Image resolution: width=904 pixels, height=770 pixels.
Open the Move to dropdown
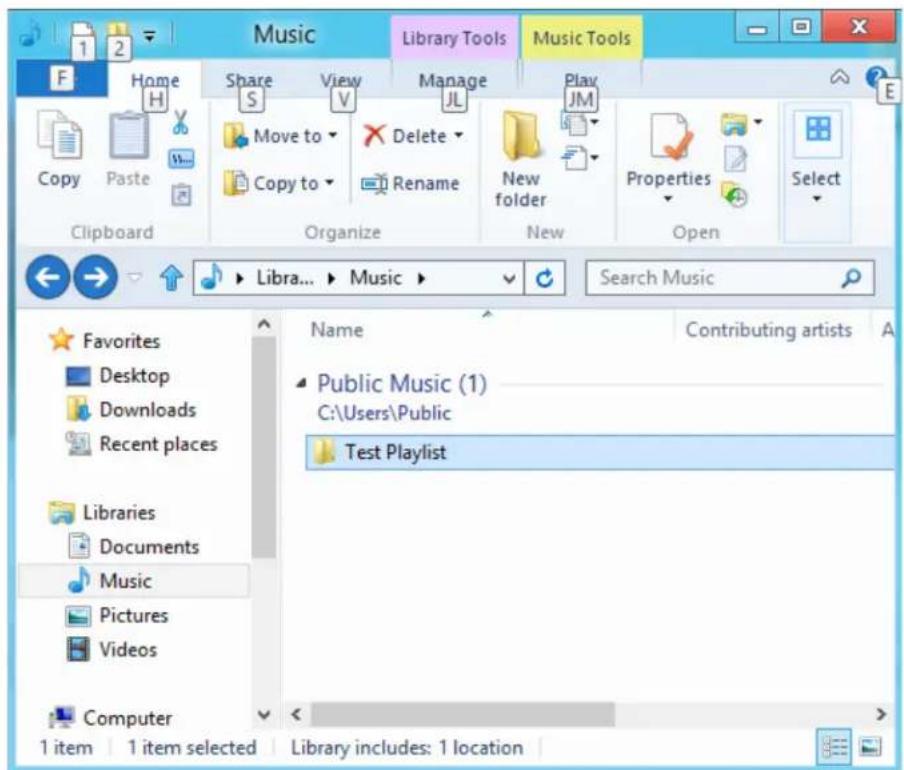(x=280, y=137)
